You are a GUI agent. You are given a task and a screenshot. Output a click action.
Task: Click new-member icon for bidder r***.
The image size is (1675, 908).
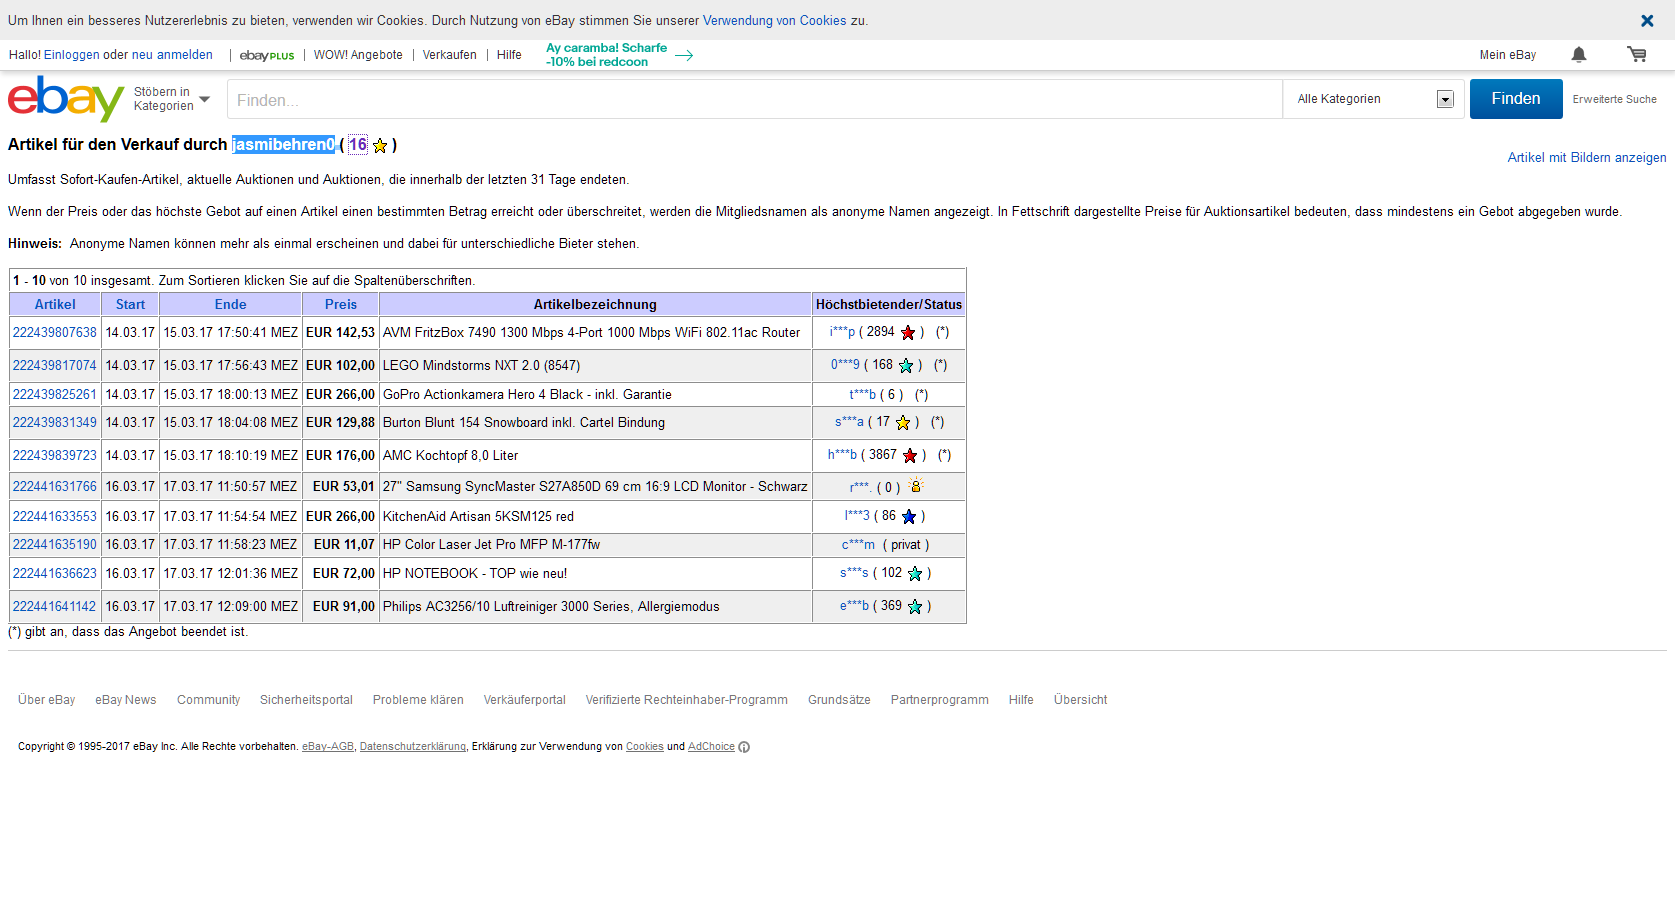tap(916, 486)
